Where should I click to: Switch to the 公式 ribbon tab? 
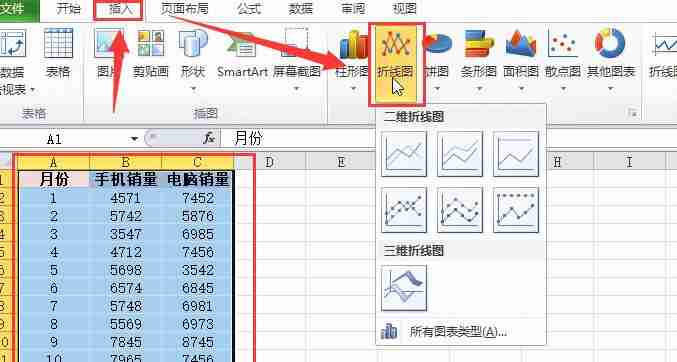[249, 9]
